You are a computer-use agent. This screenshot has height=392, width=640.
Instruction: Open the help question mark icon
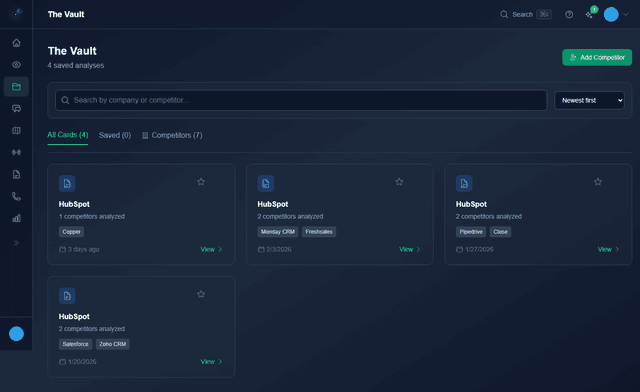pos(569,15)
